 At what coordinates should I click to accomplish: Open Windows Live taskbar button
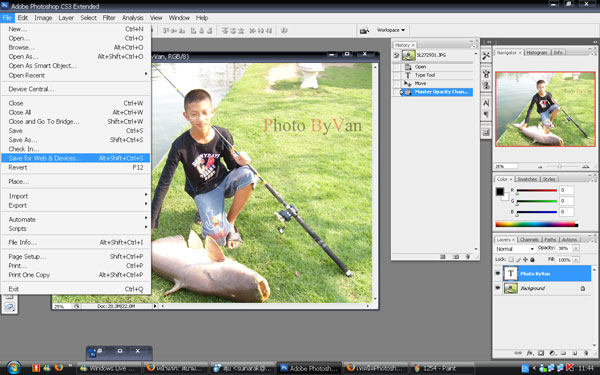[108, 368]
